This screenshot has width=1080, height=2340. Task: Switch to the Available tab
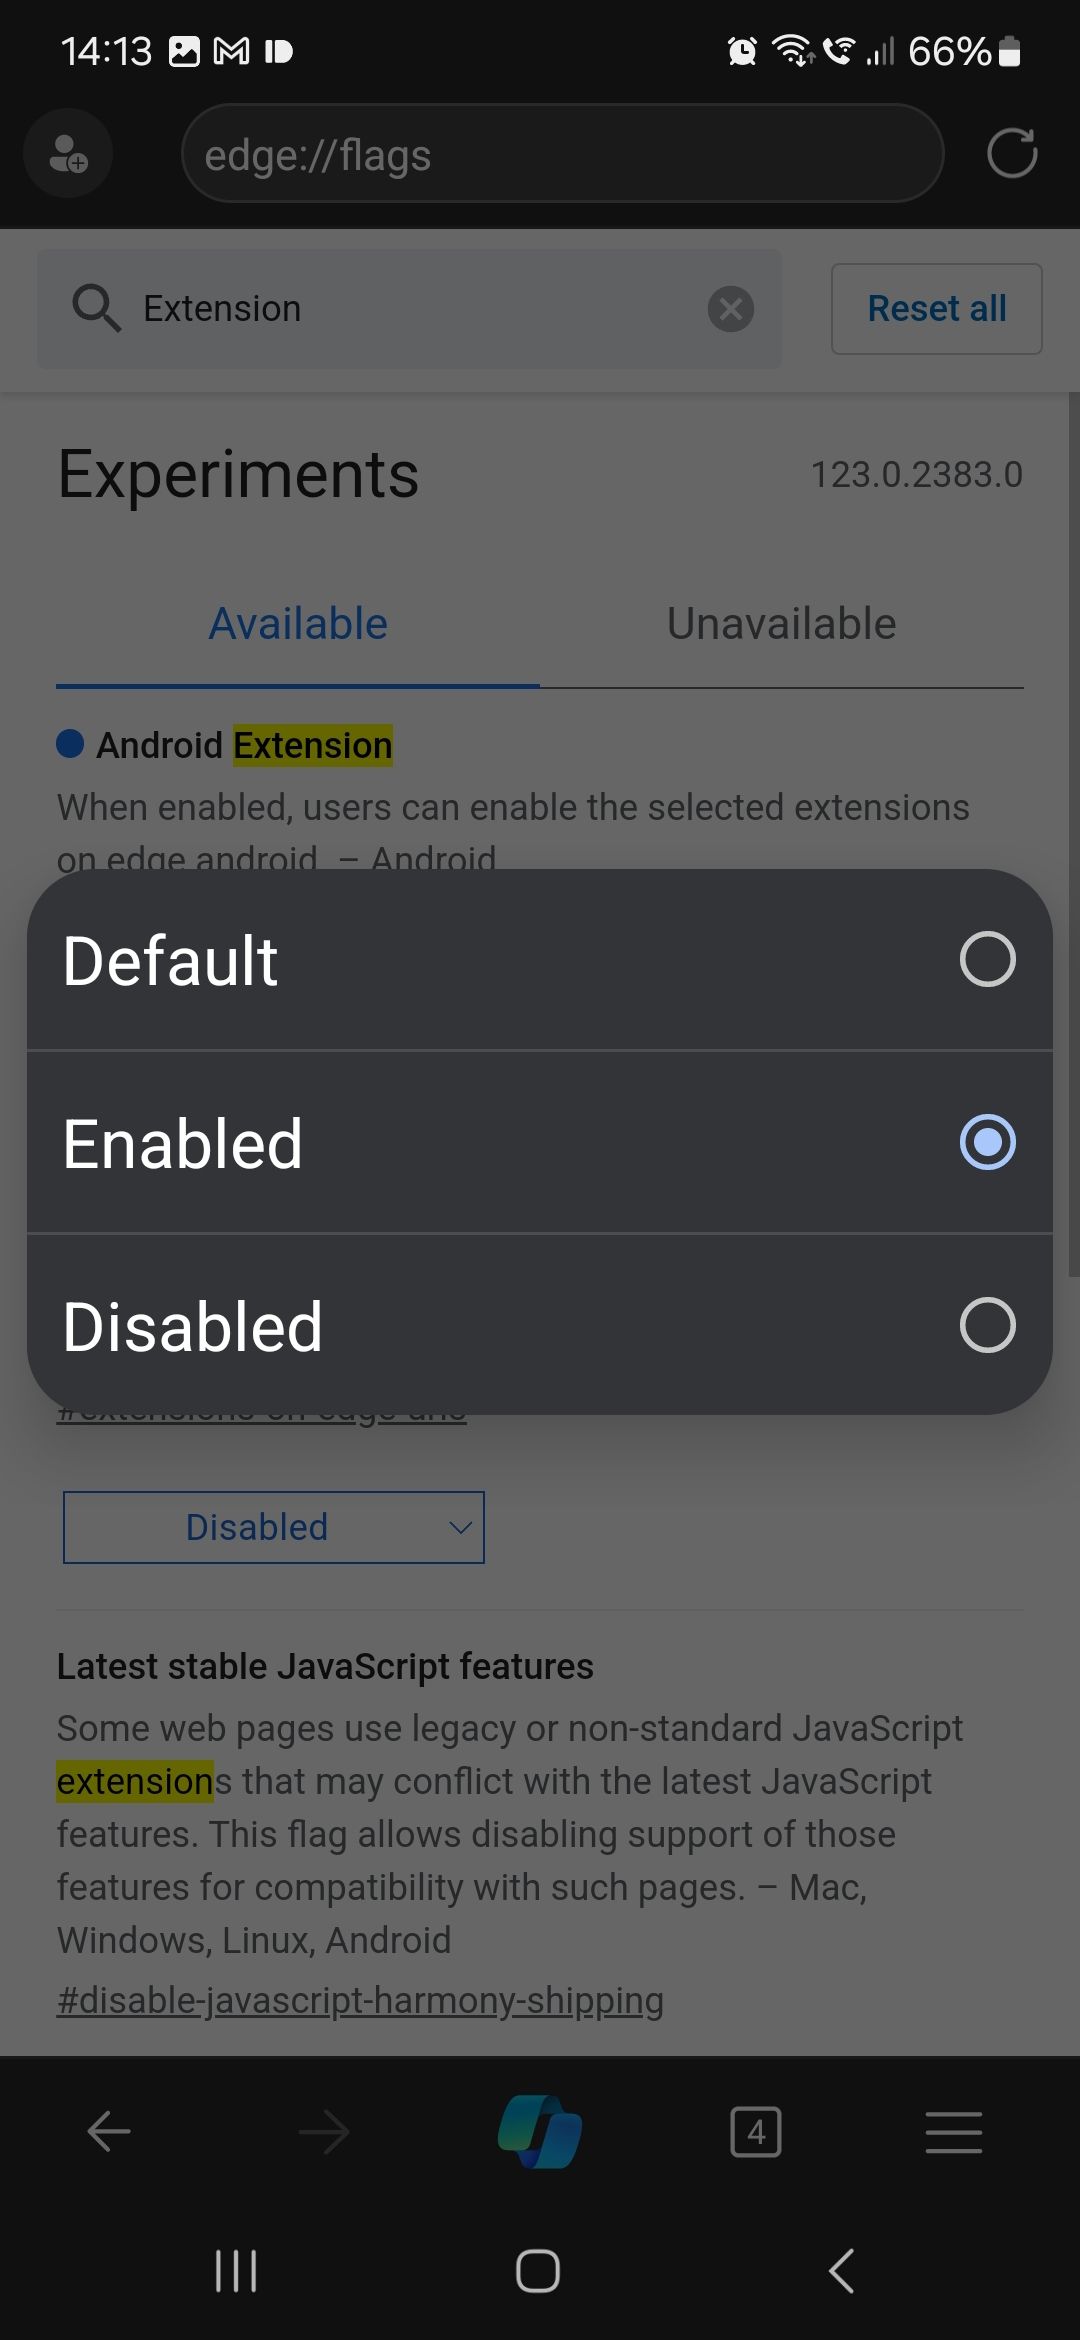pyautogui.click(x=297, y=622)
